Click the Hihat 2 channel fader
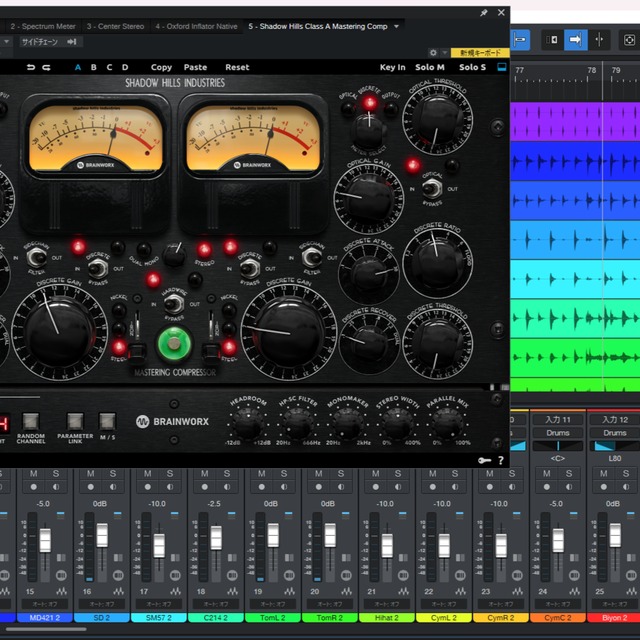 387,544
